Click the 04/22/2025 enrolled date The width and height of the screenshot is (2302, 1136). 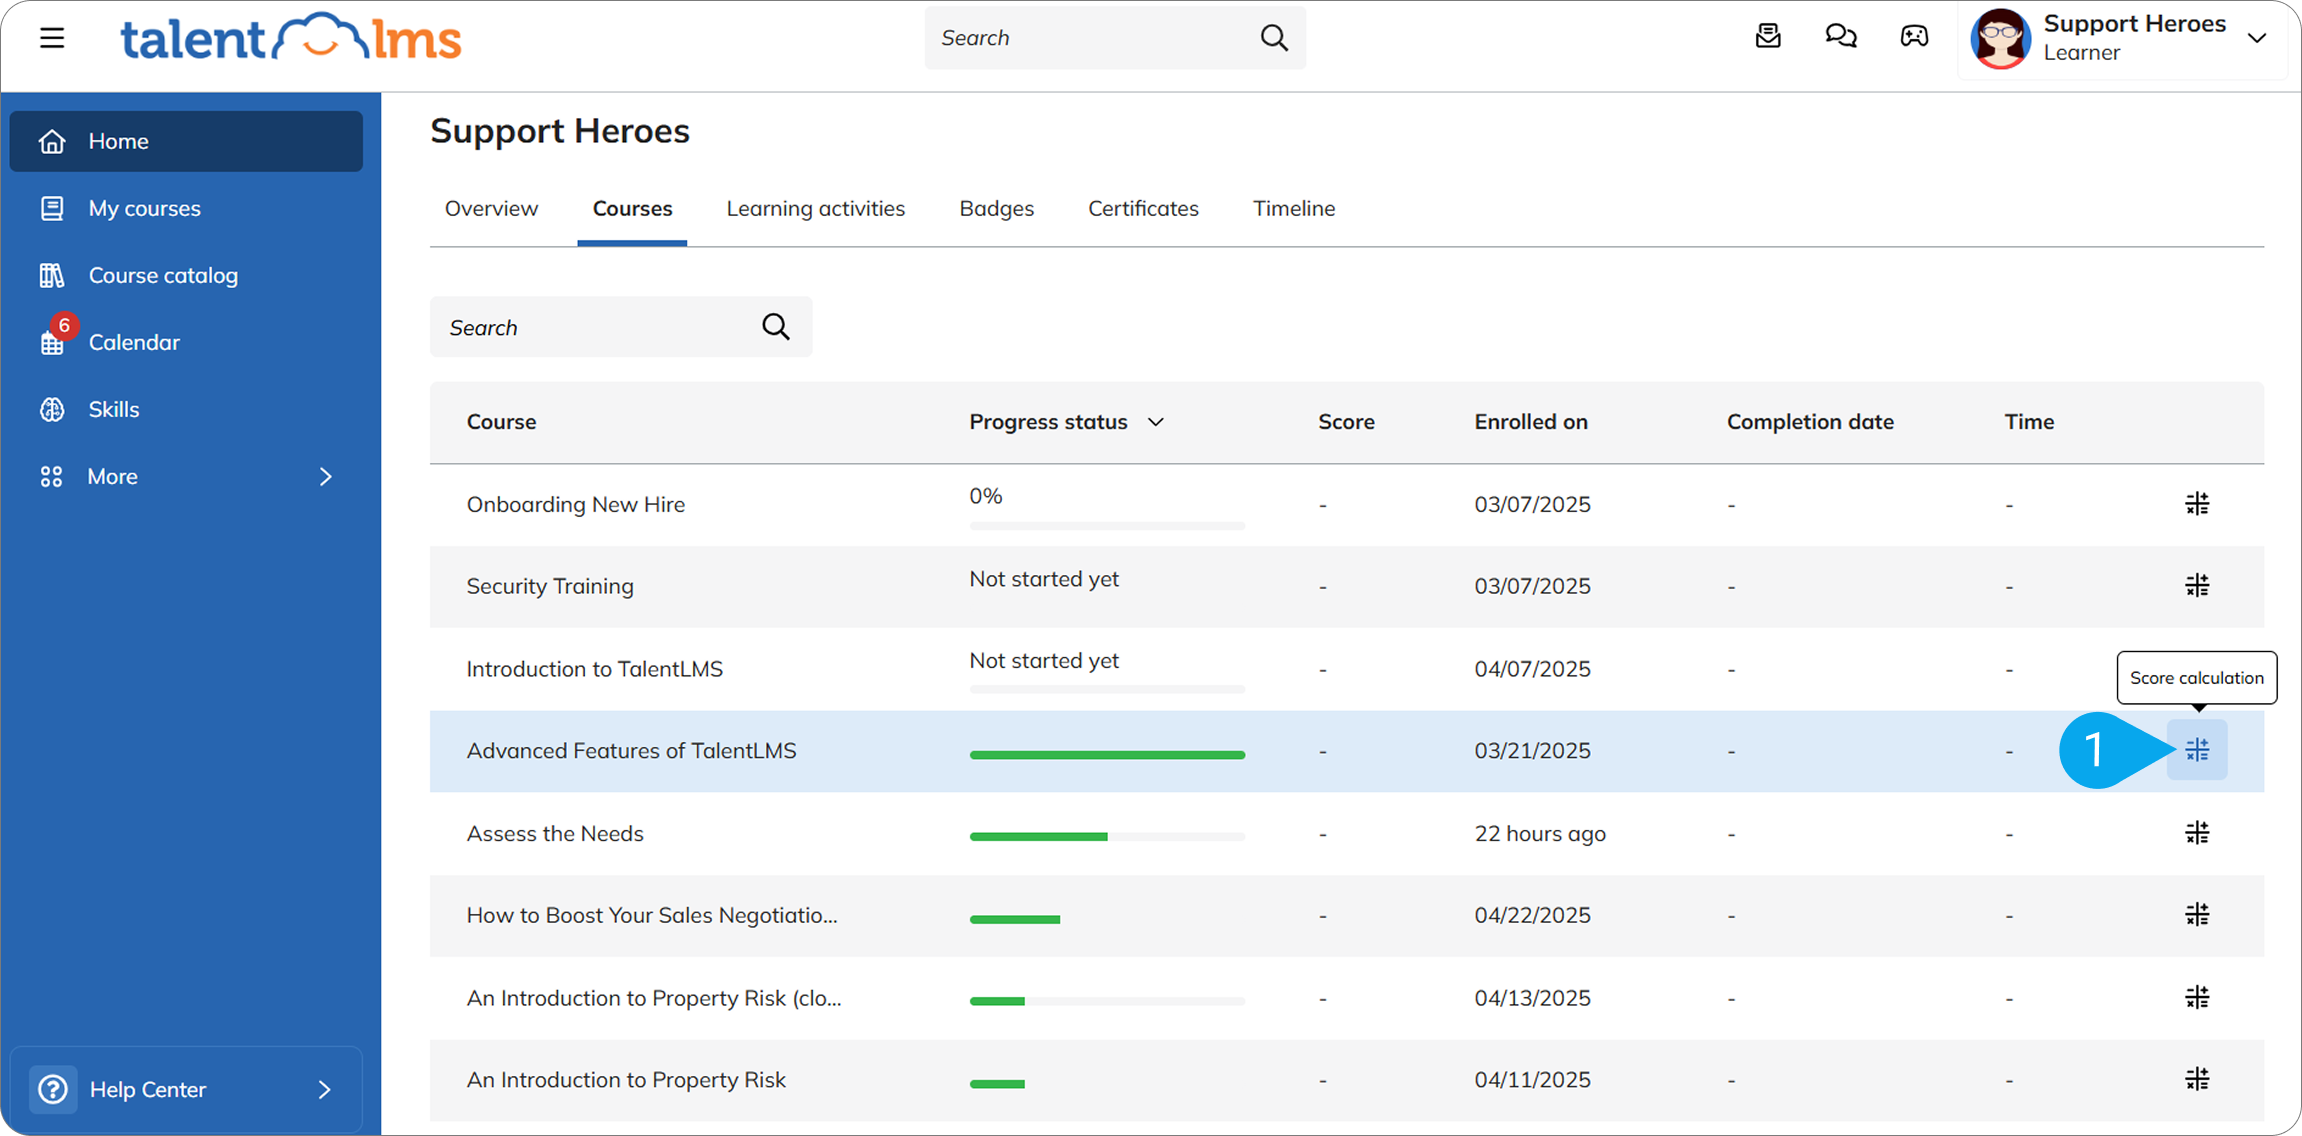(1532, 915)
